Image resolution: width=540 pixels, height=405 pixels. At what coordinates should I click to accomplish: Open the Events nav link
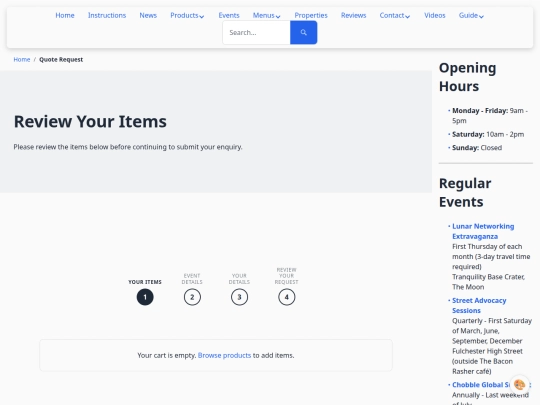point(229,15)
